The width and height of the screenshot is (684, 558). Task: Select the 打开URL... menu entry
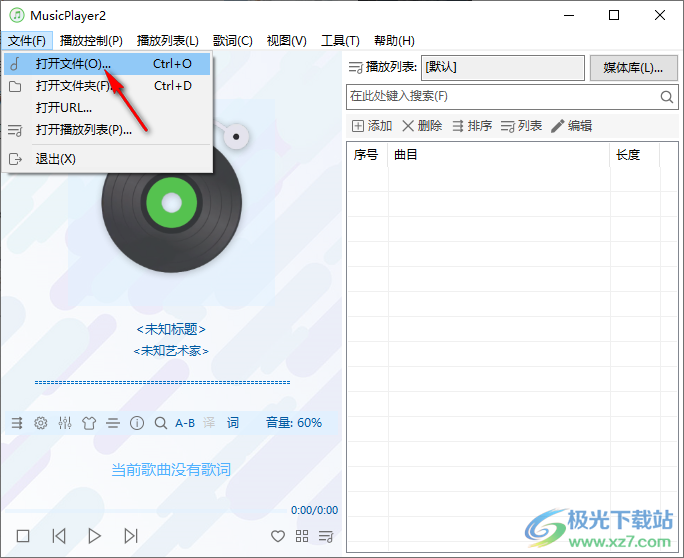pos(107,108)
